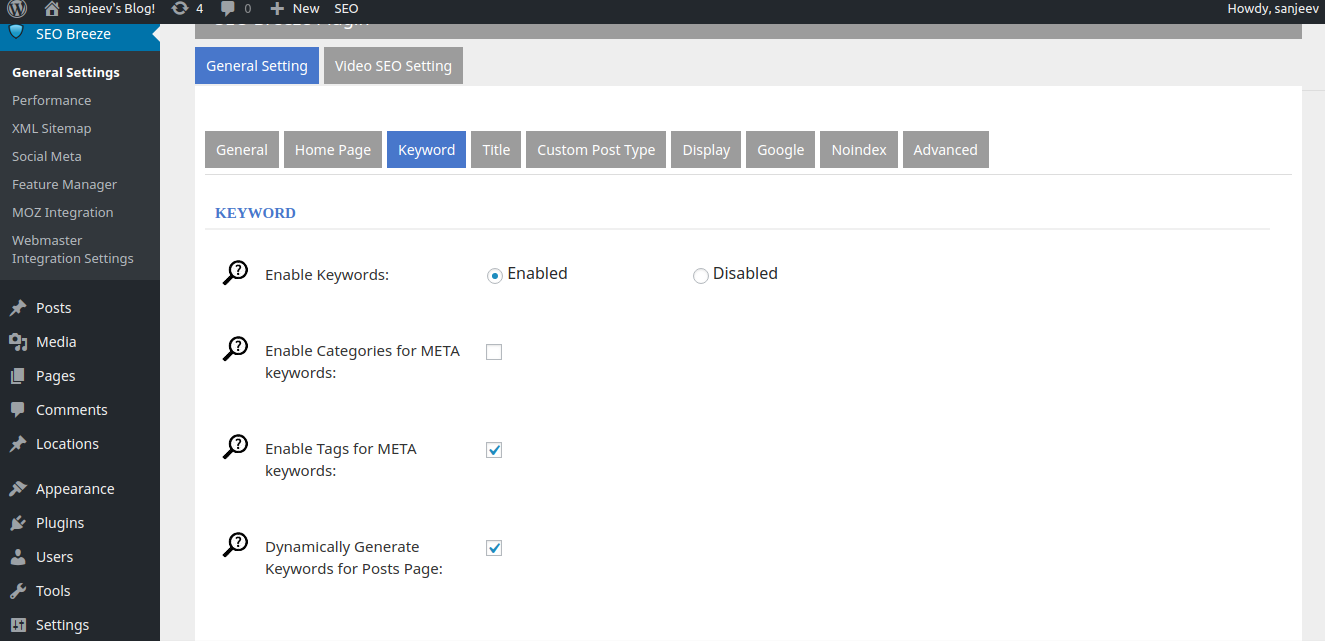
Task: Click the Disabled label text
Action: click(x=745, y=273)
